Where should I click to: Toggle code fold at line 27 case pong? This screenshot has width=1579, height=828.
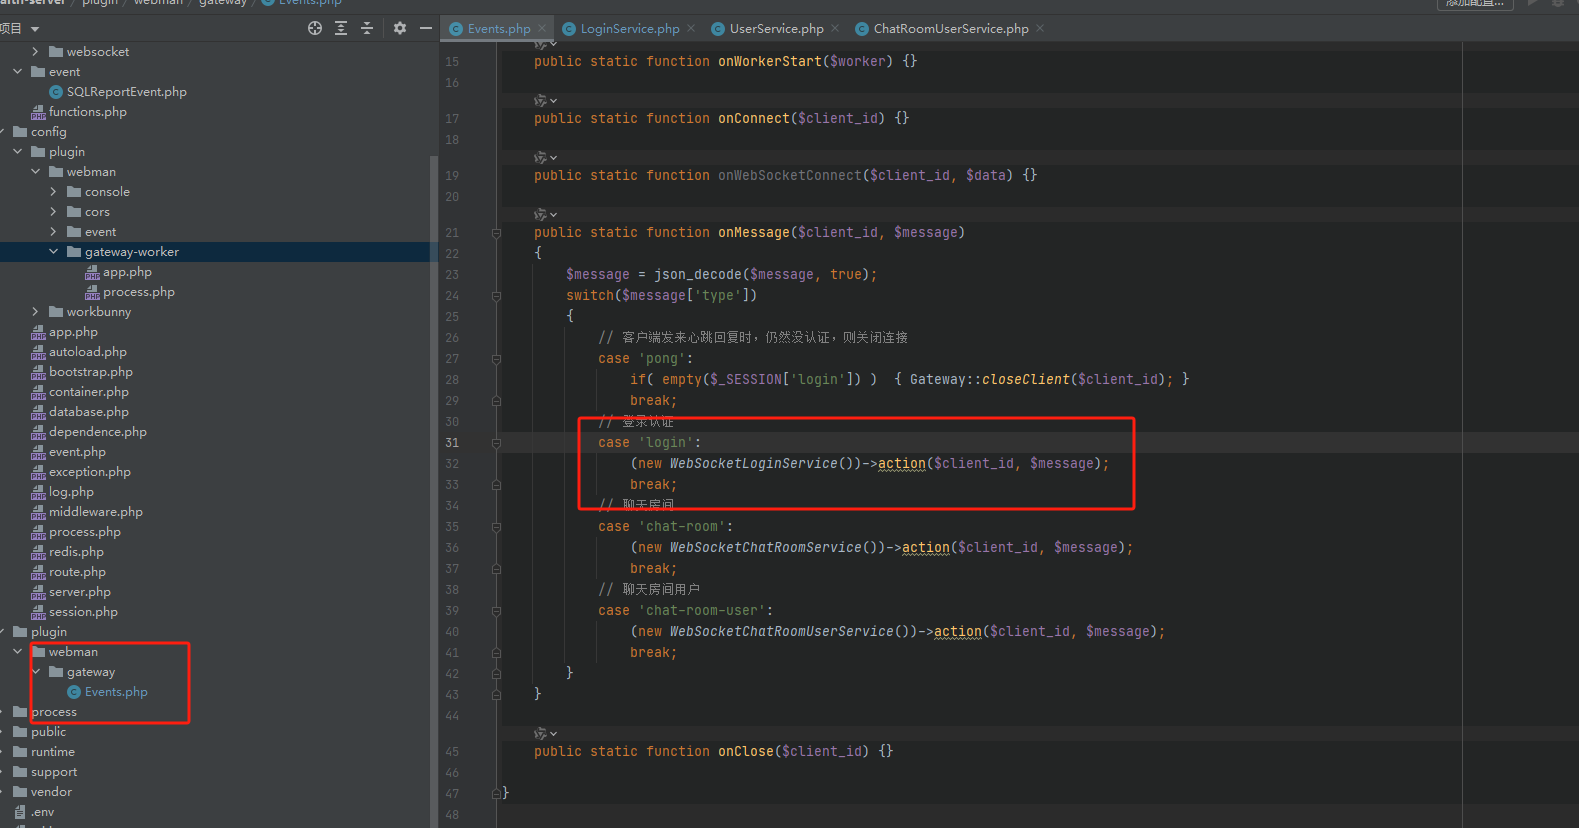point(496,359)
